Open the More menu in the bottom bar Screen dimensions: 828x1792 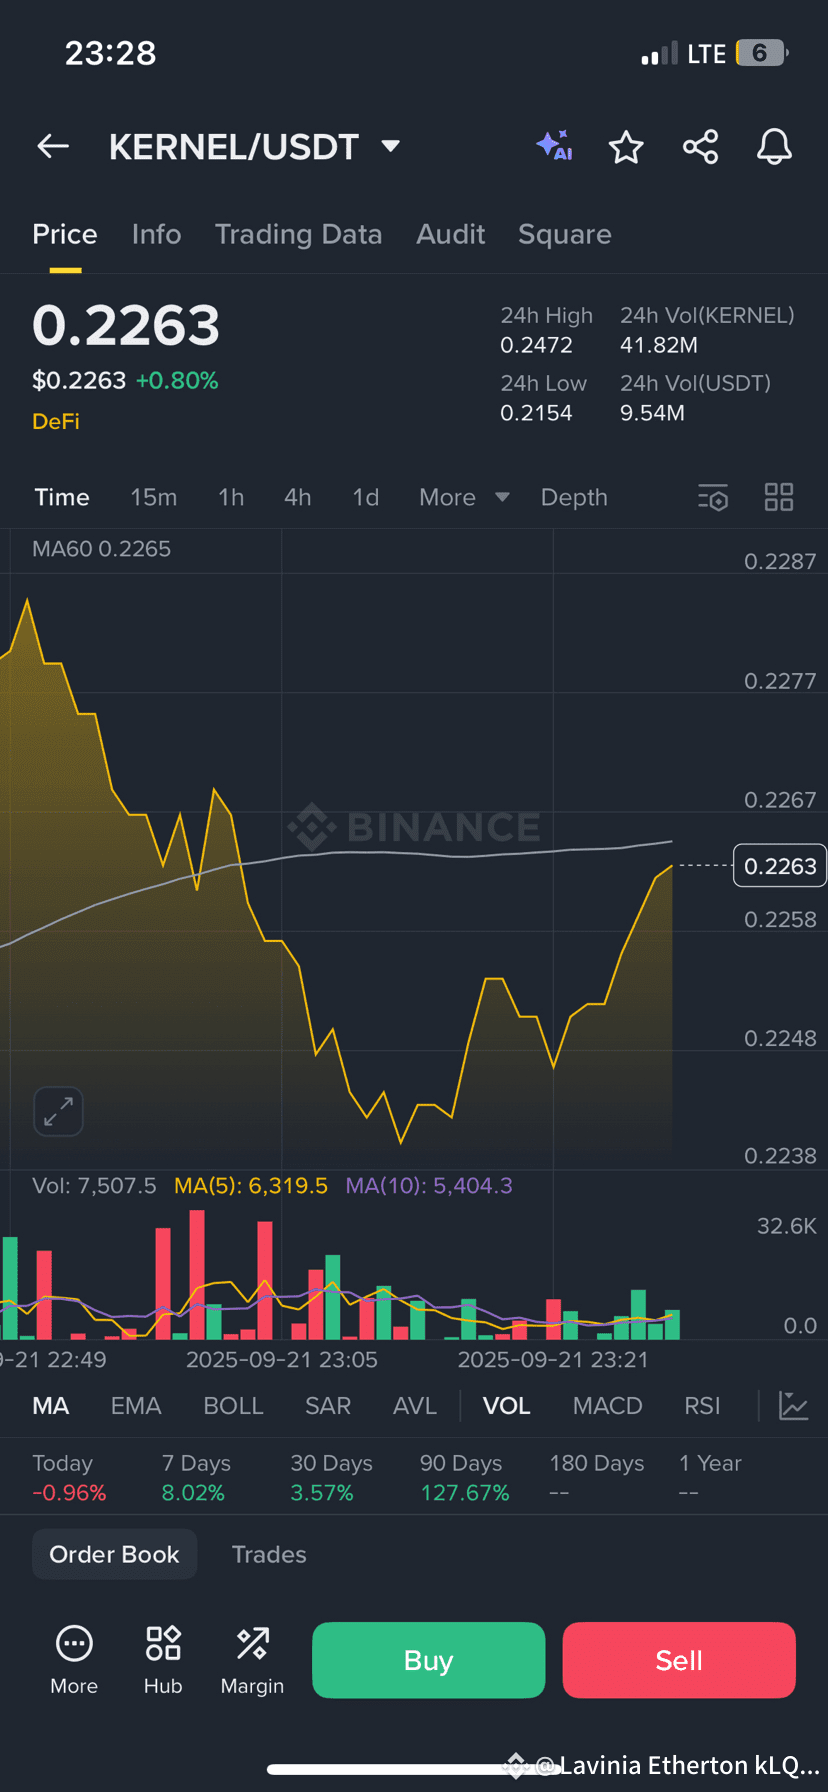pos(74,1660)
